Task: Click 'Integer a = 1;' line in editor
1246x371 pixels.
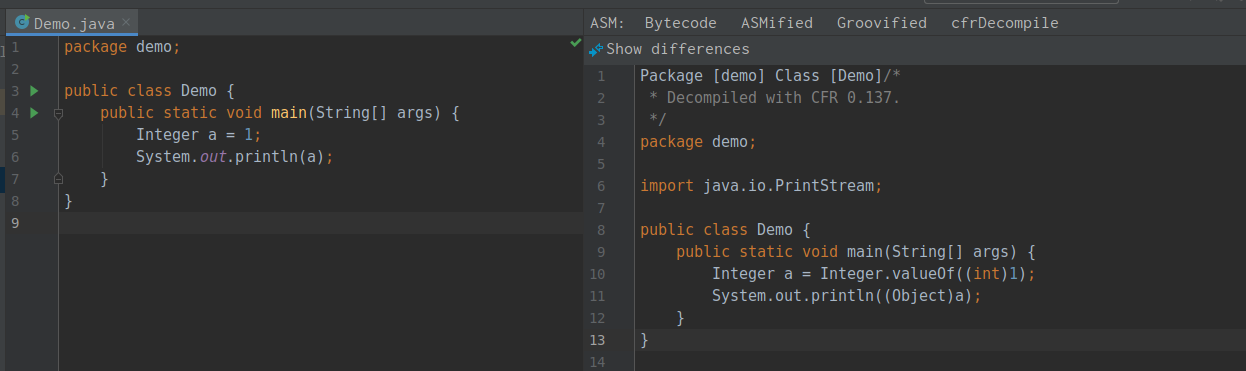Action: [x=198, y=135]
